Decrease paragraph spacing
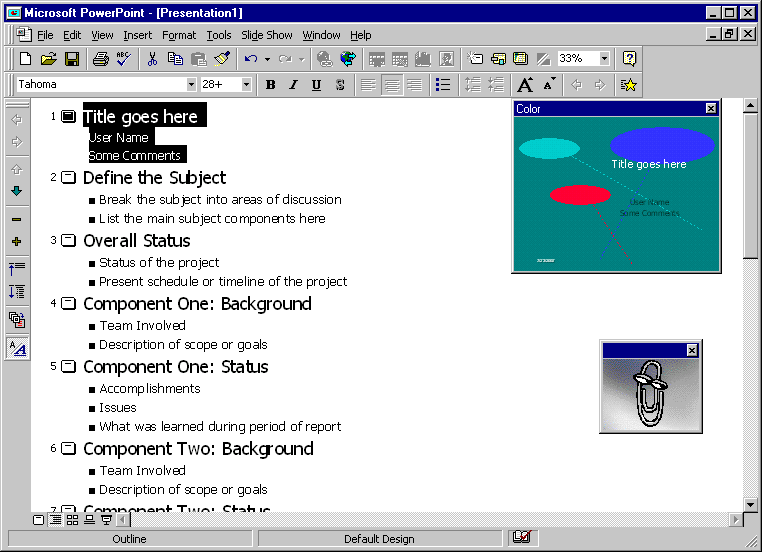The width and height of the screenshot is (762, 552). point(496,85)
